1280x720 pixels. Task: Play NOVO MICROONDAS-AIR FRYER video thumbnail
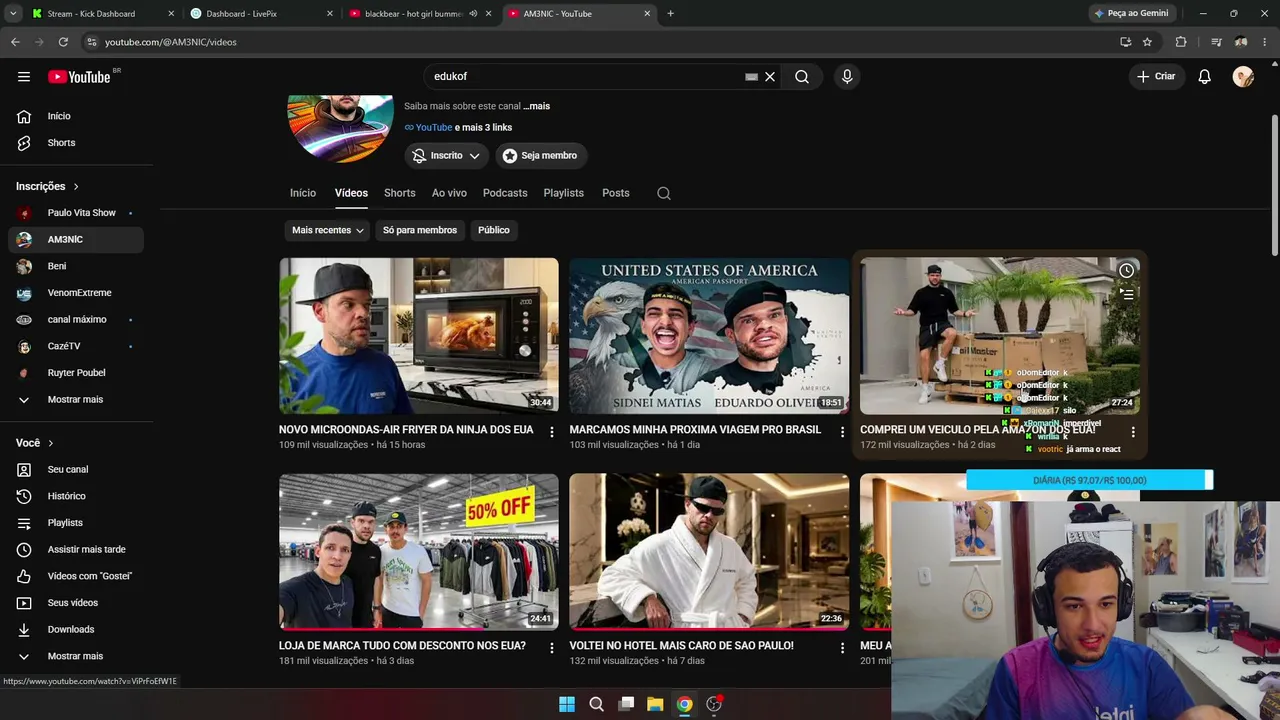[x=419, y=336]
